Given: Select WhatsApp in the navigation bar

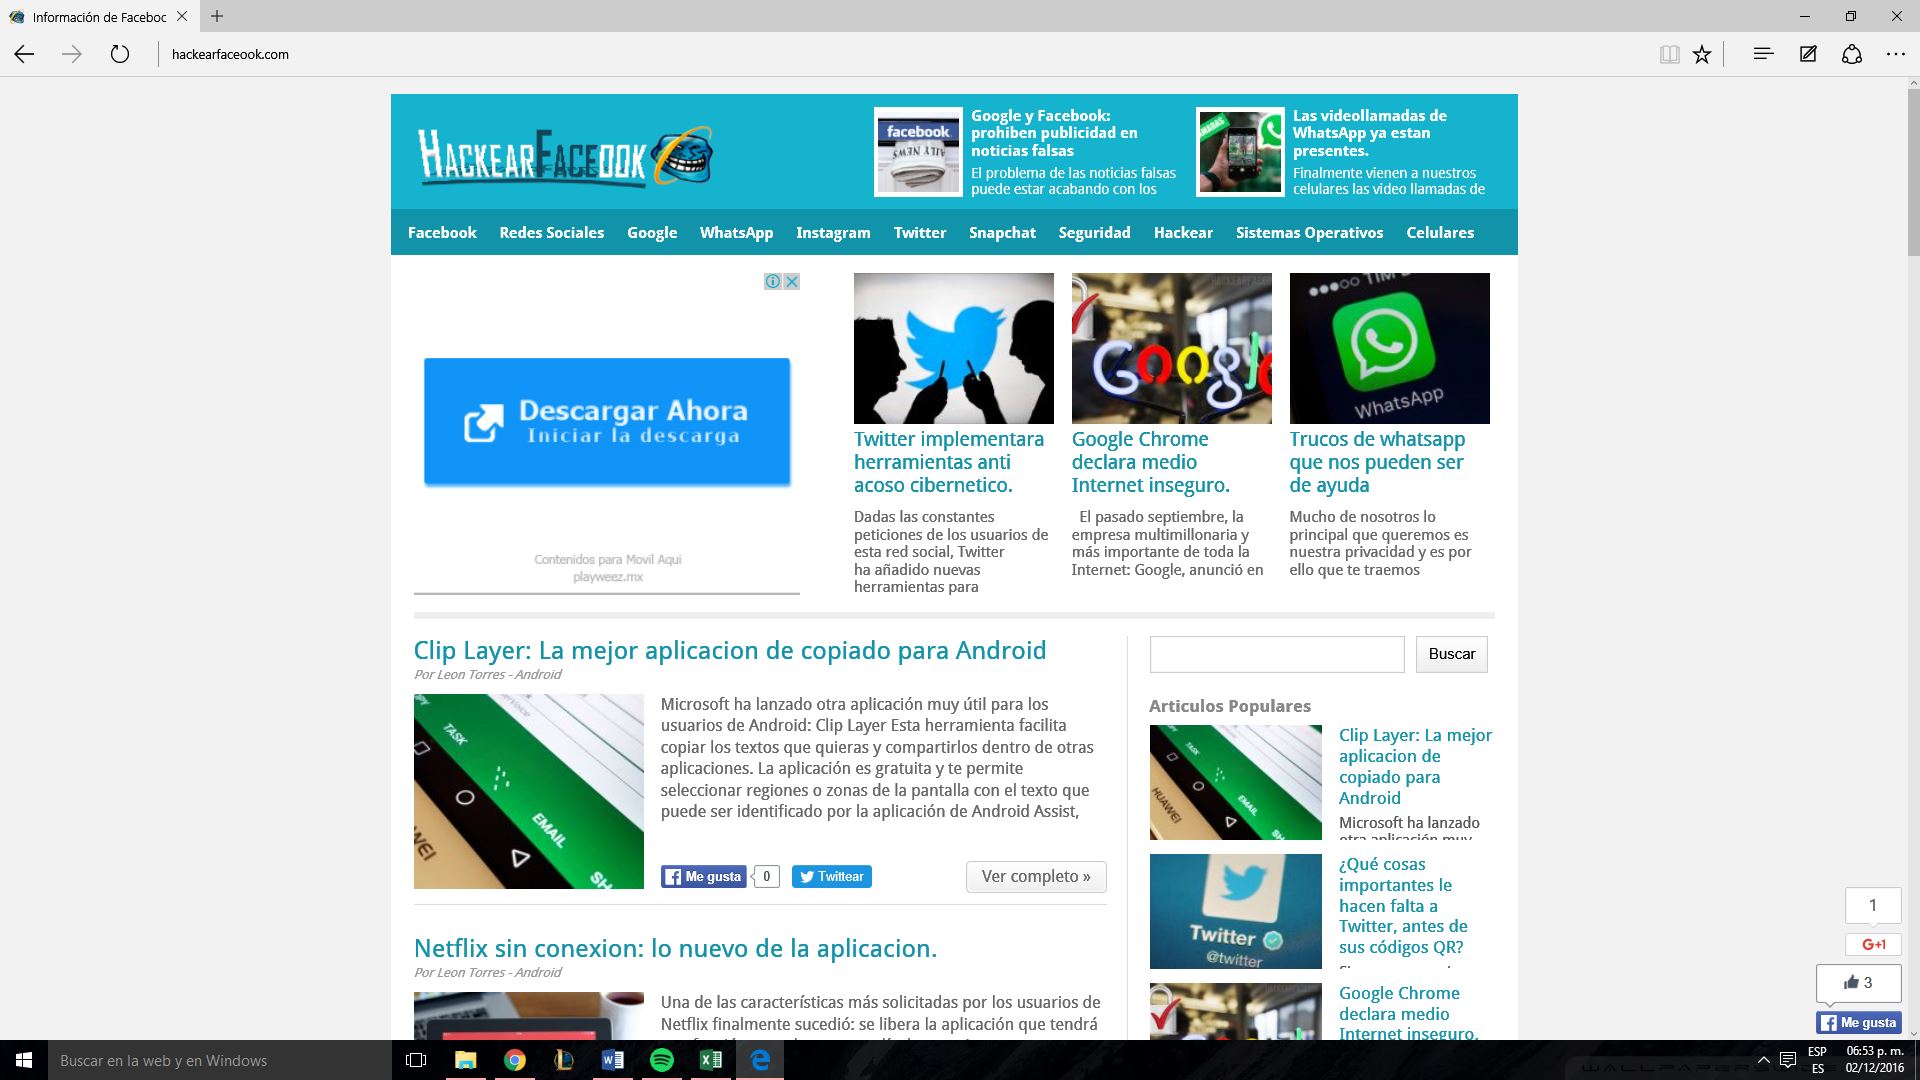Looking at the screenshot, I should 737,232.
